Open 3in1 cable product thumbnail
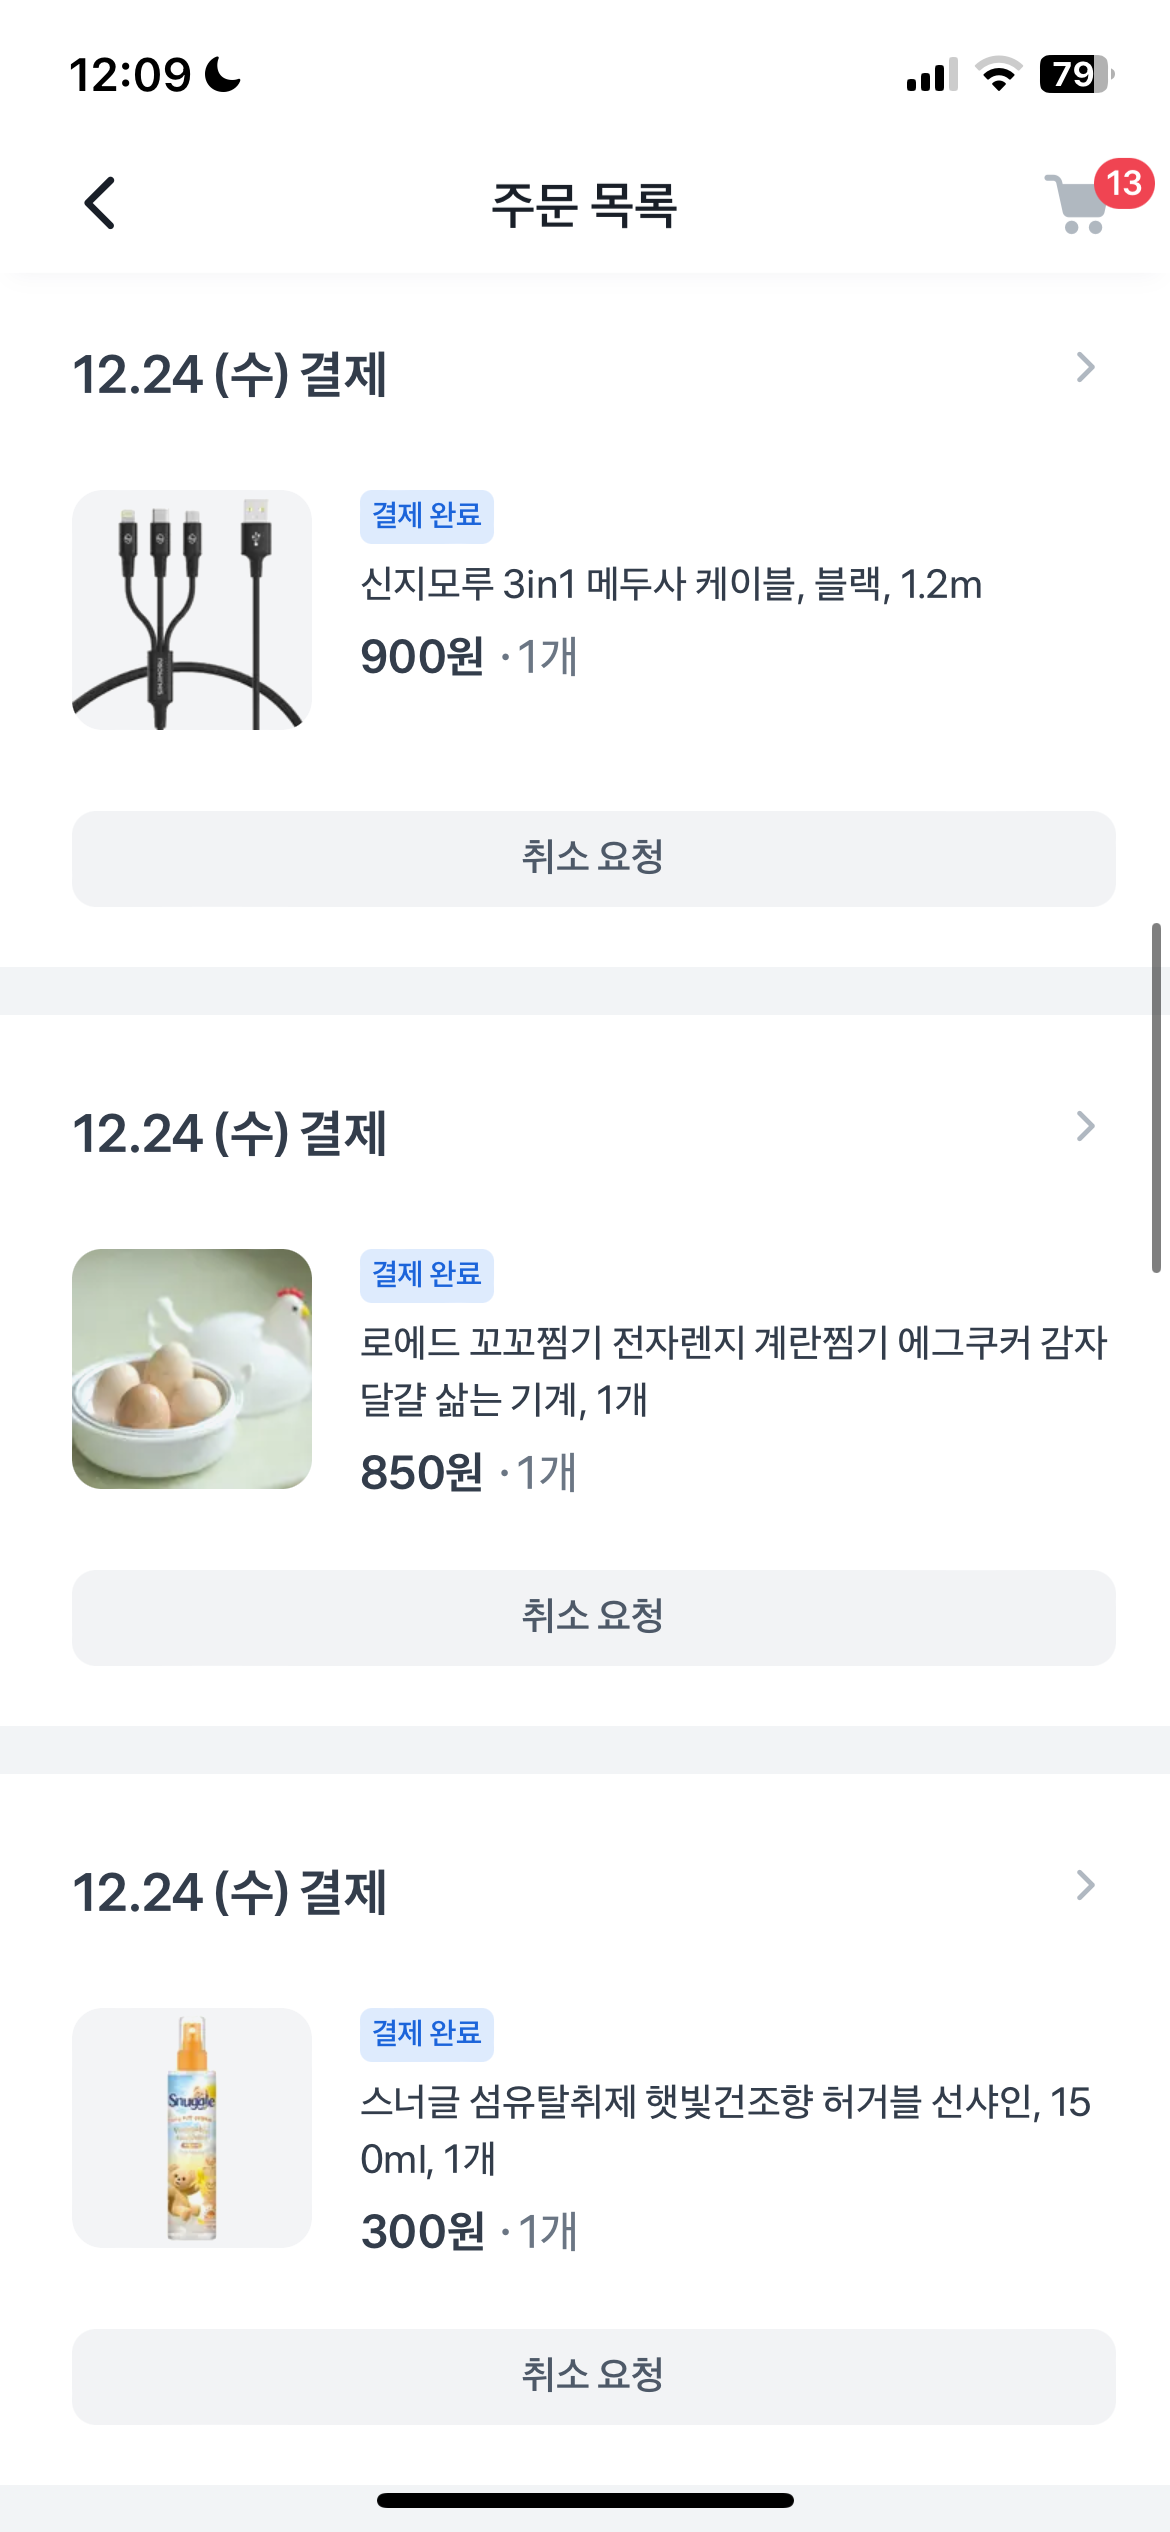The height and width of the screenshot is (2532, 1170). 192,610
